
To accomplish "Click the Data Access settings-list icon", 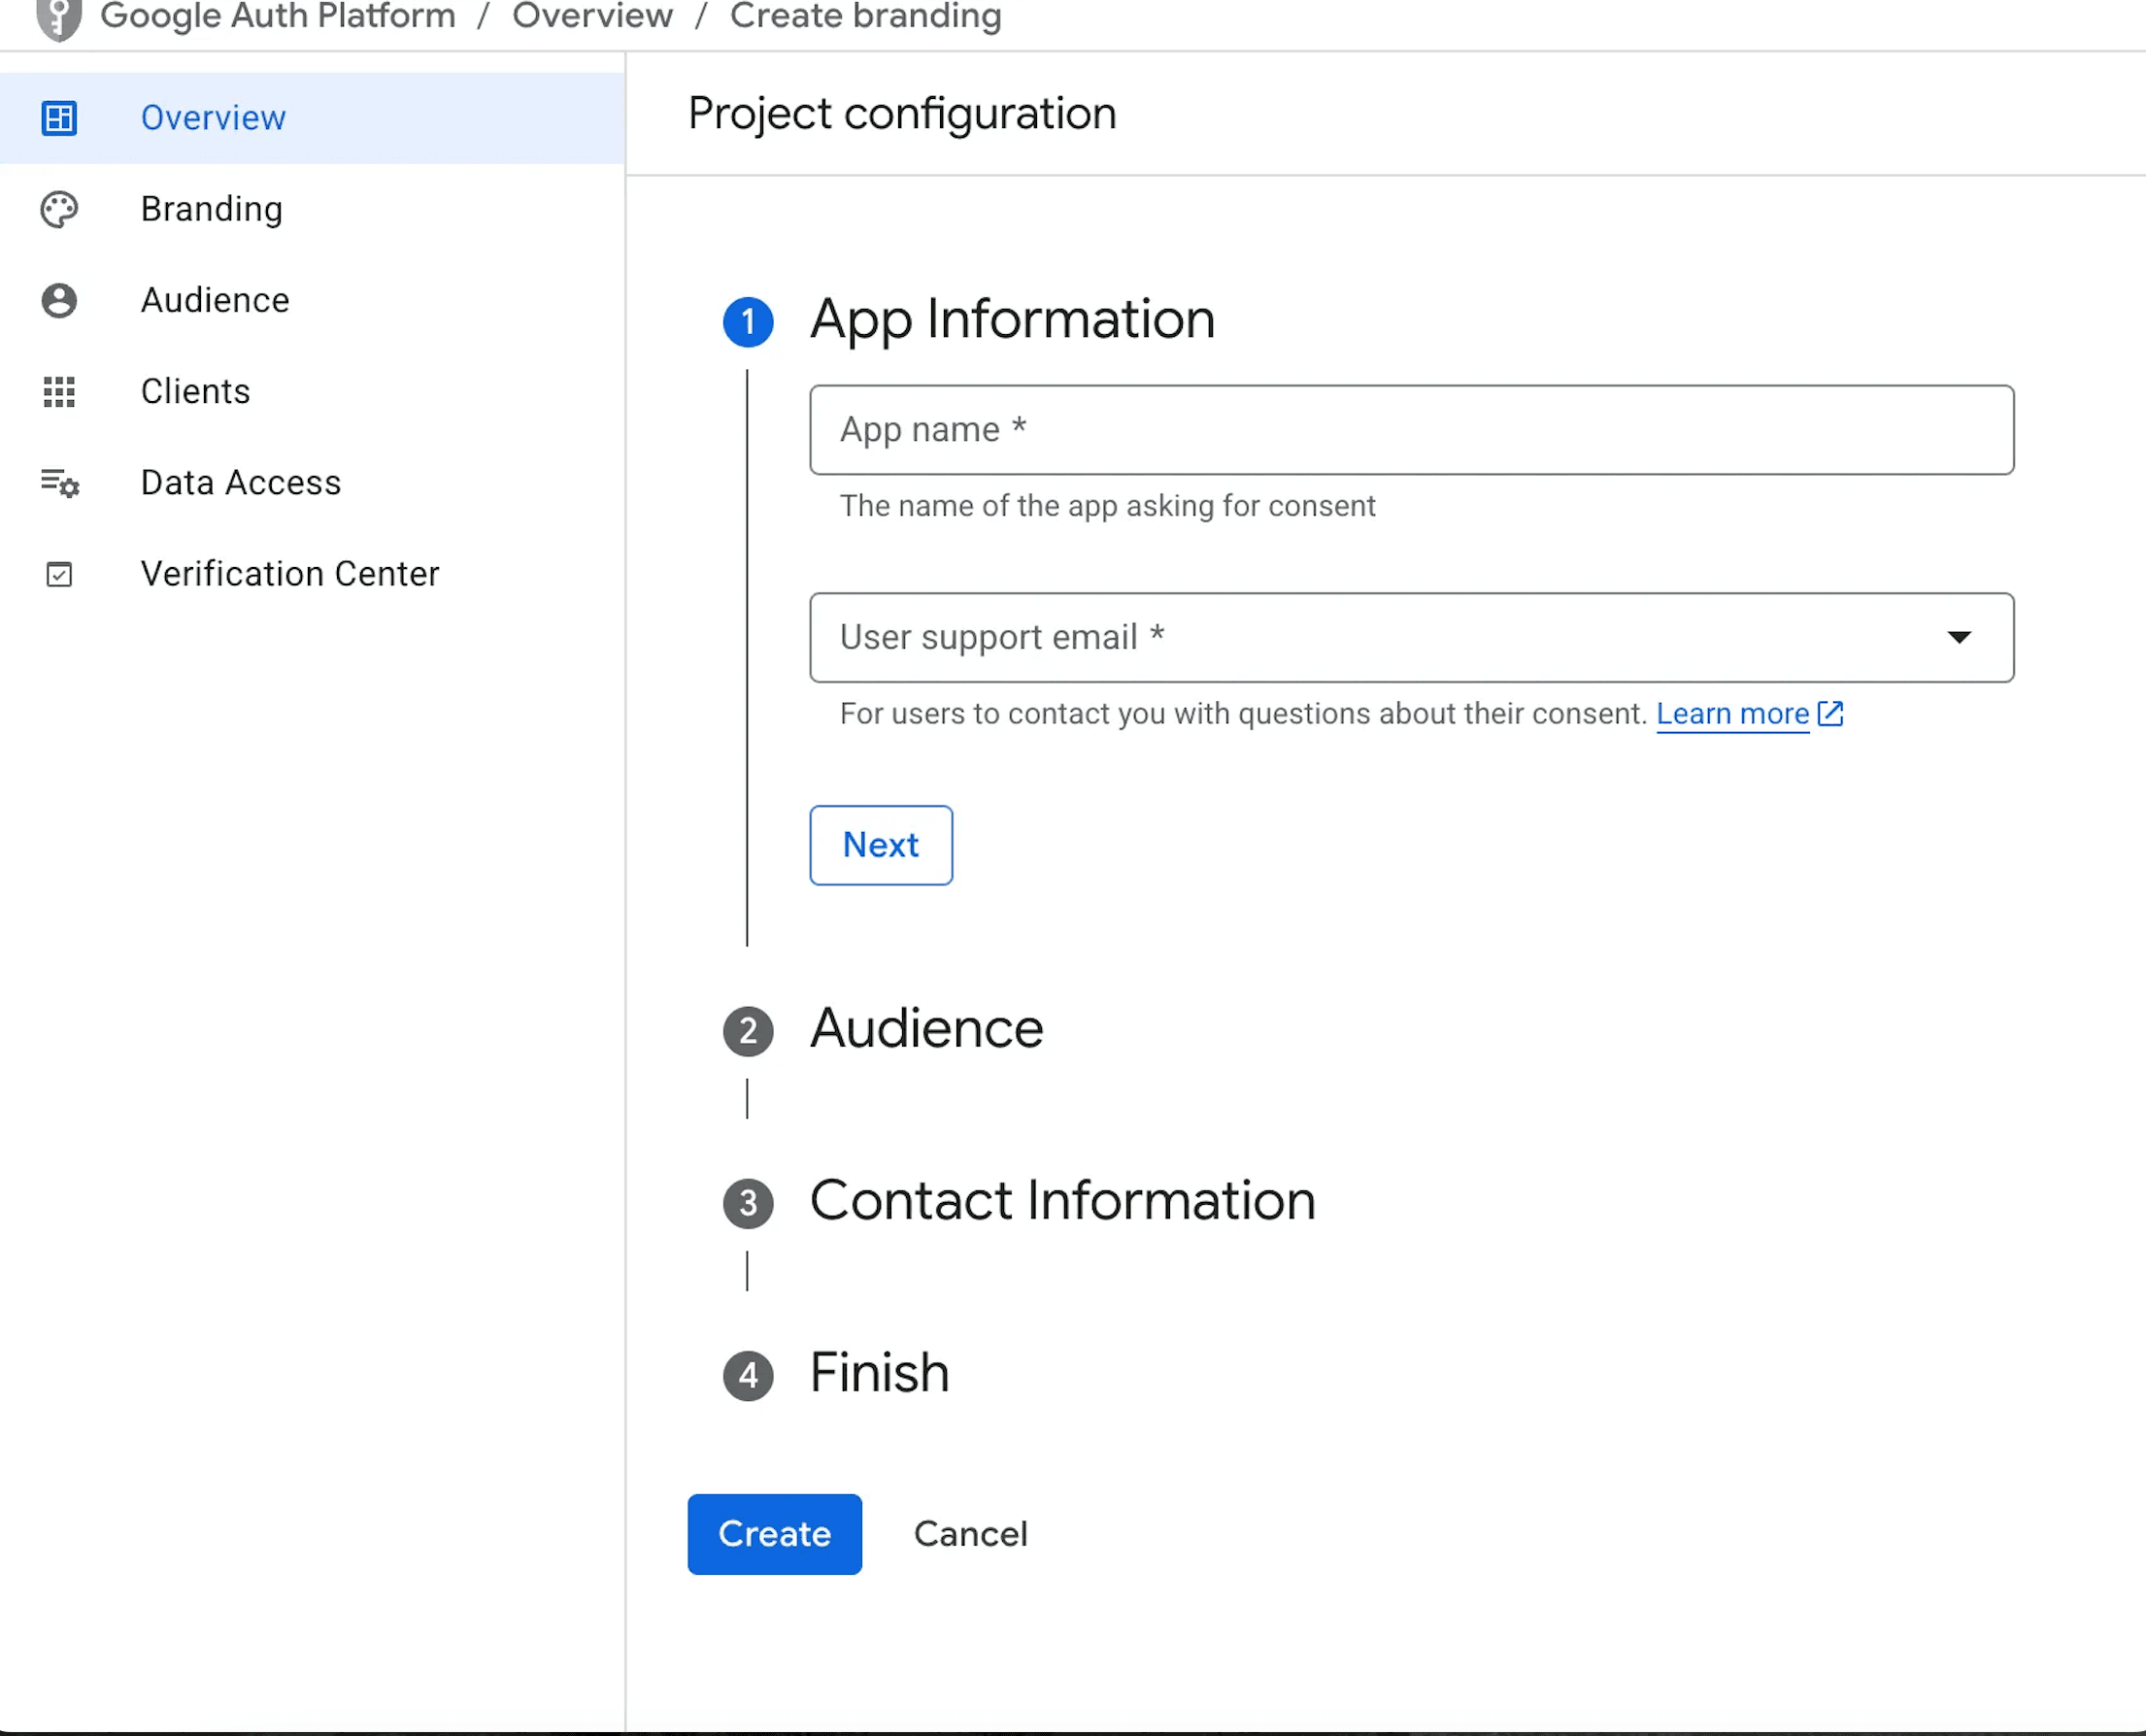I will [x=59, y=483].
